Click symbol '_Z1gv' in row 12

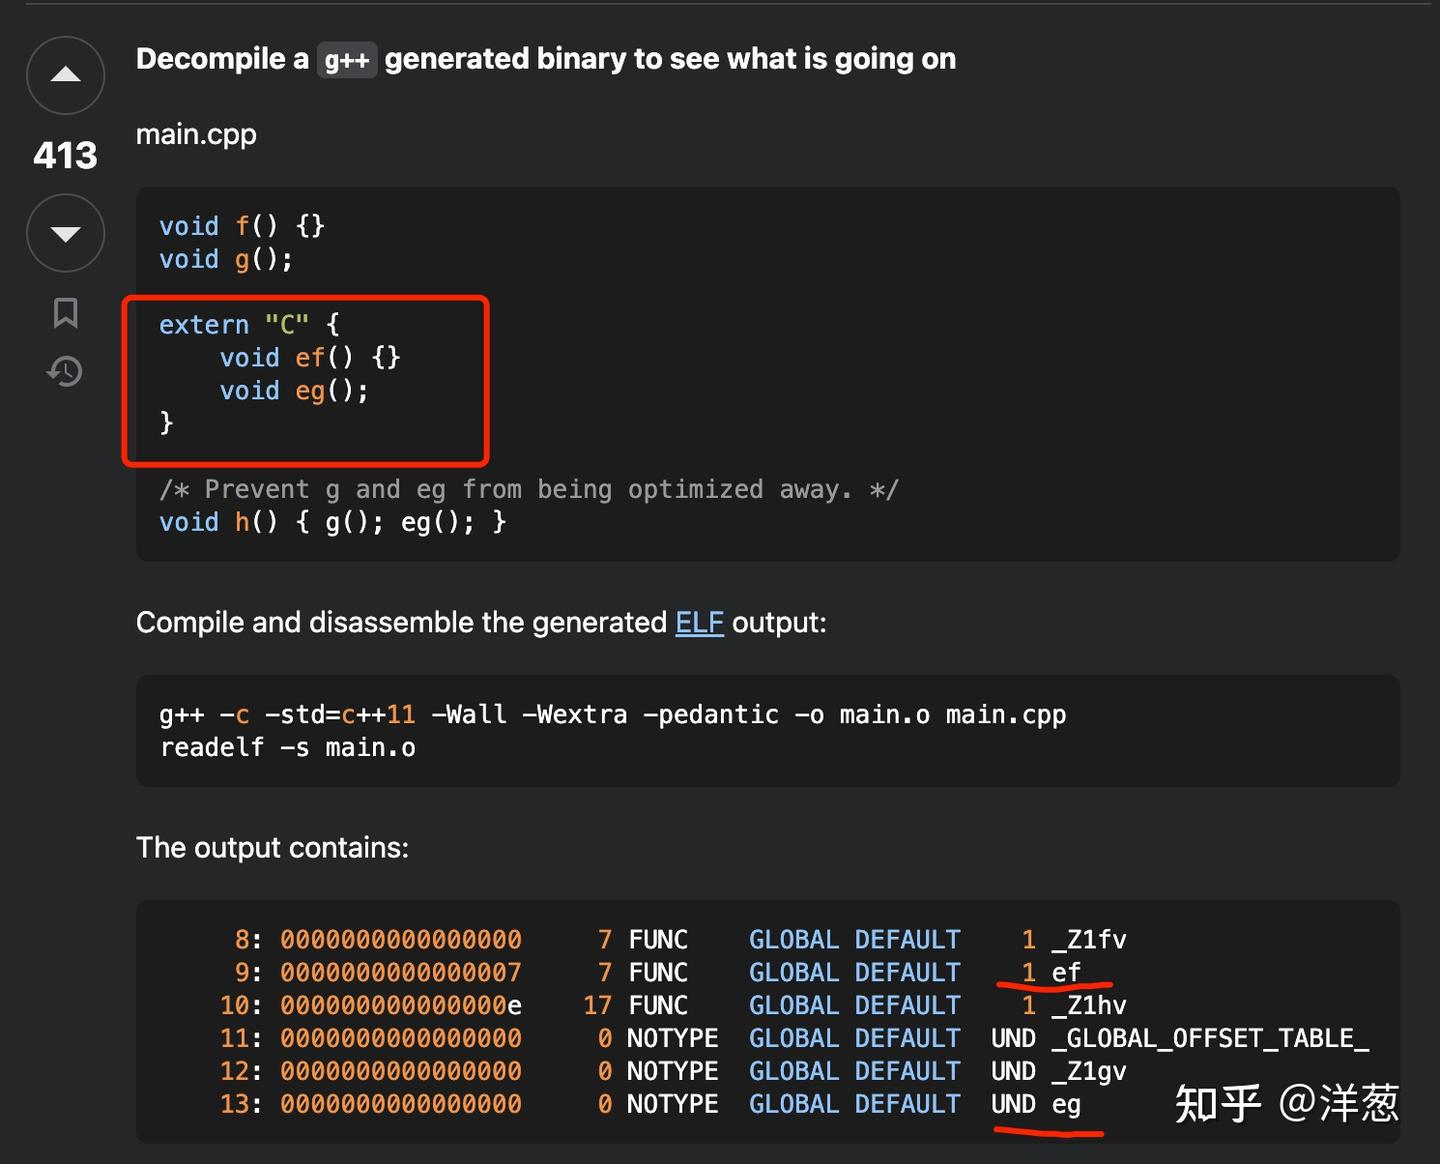point(1089,1071)
